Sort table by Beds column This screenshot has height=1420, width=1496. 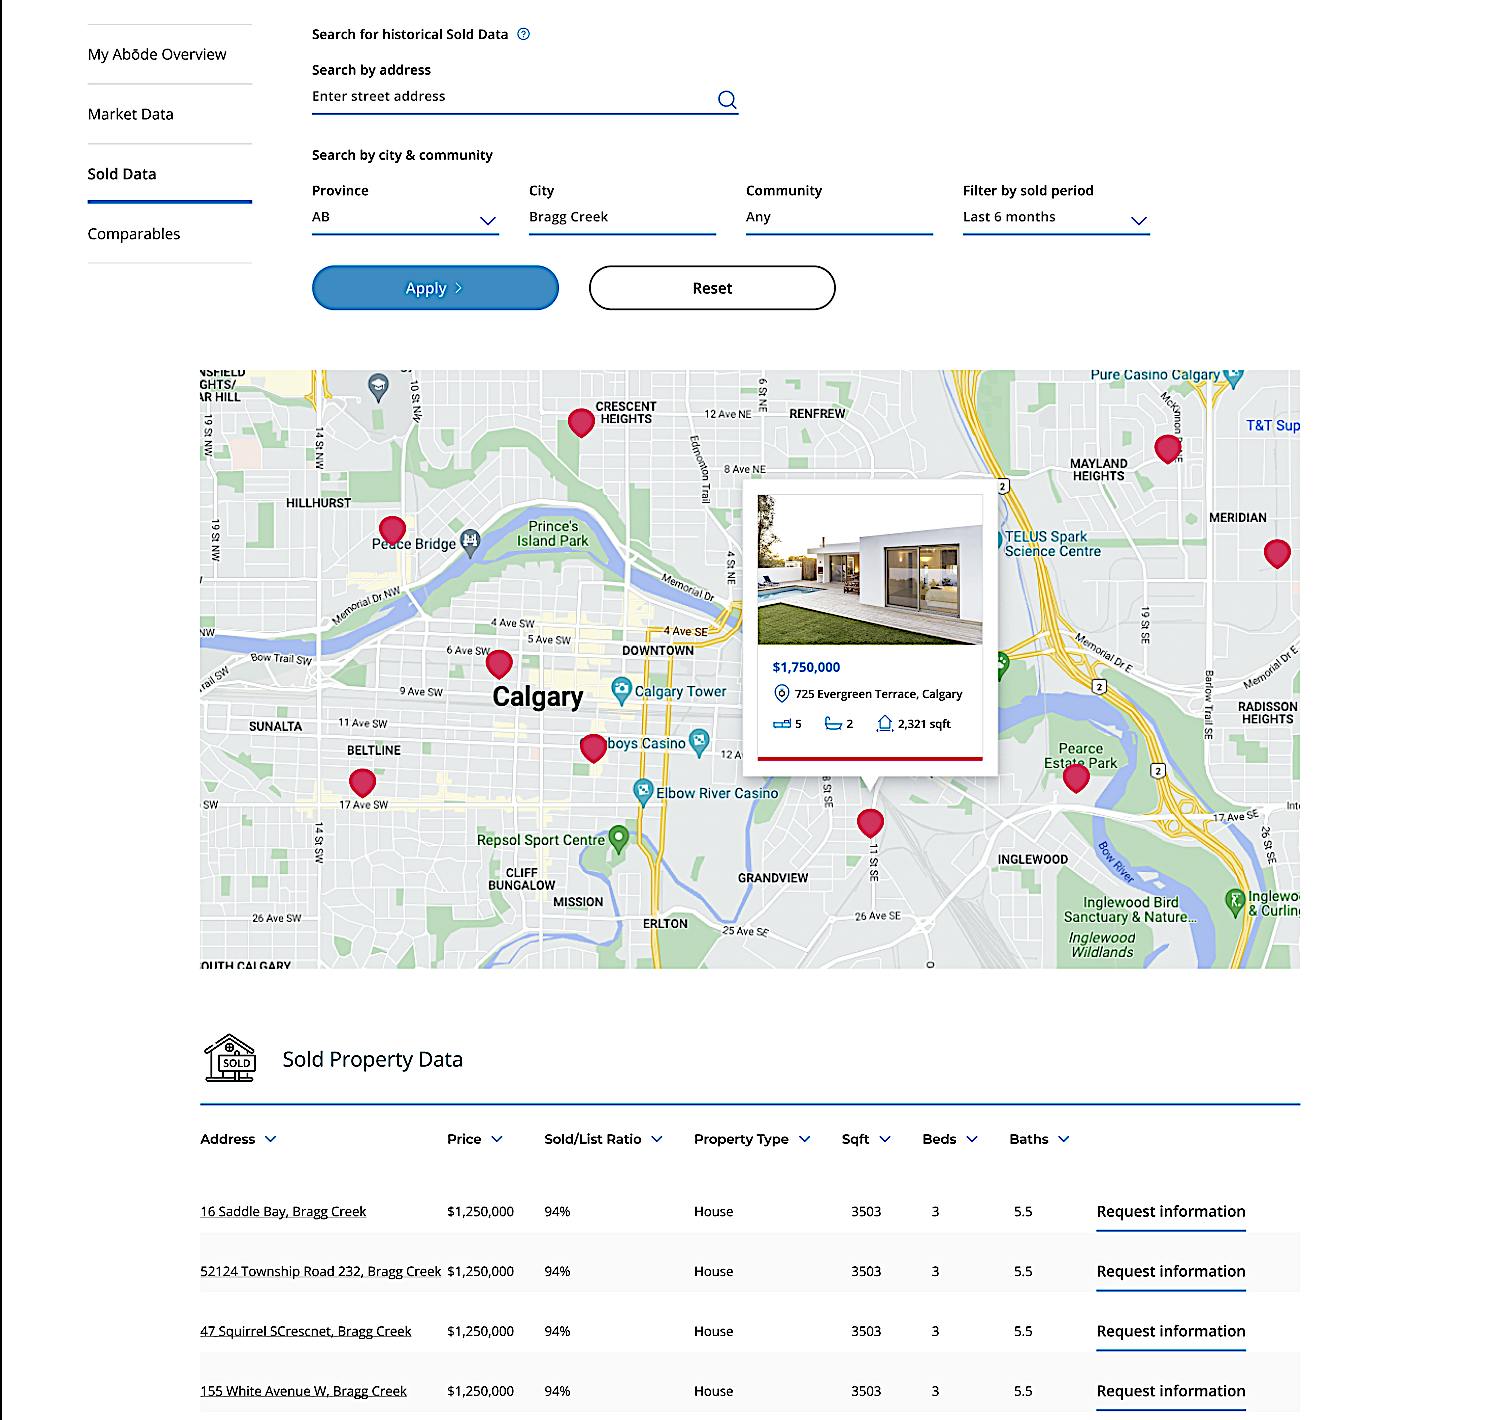click(x=950, y=1139)
